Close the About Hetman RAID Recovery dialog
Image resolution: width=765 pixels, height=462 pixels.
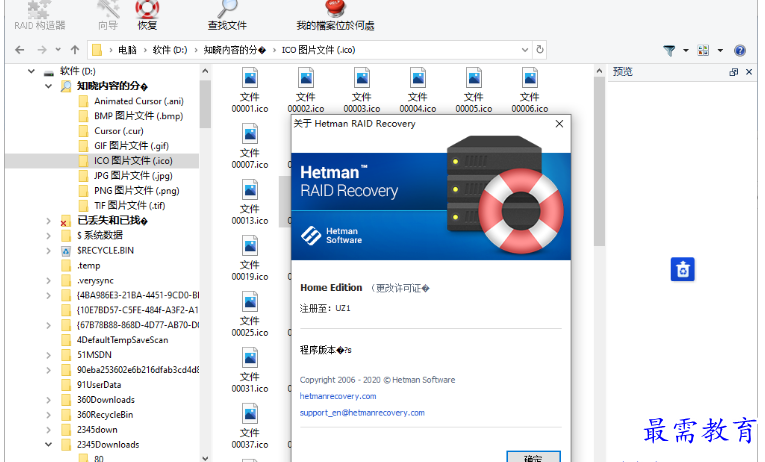tap(559, 124)
